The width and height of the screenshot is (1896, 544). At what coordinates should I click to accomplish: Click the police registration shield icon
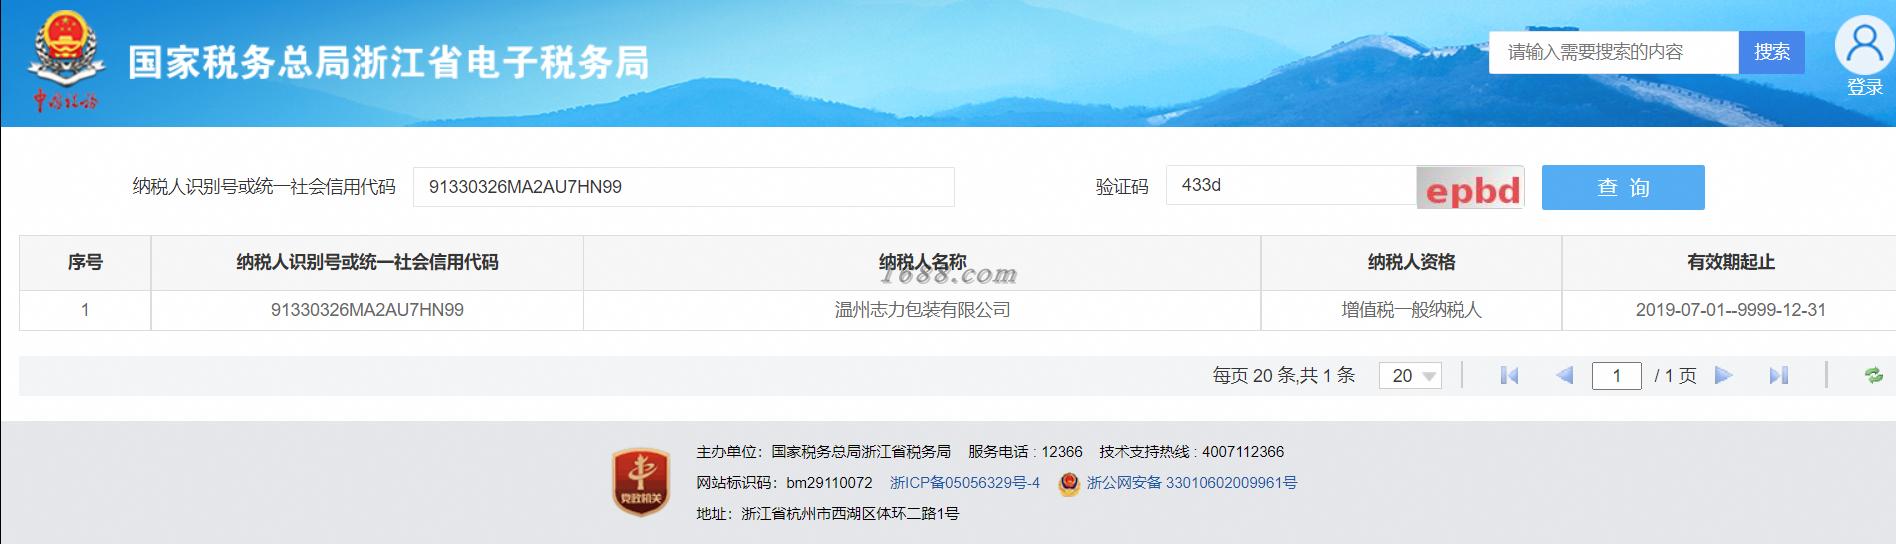[1069, 483]
